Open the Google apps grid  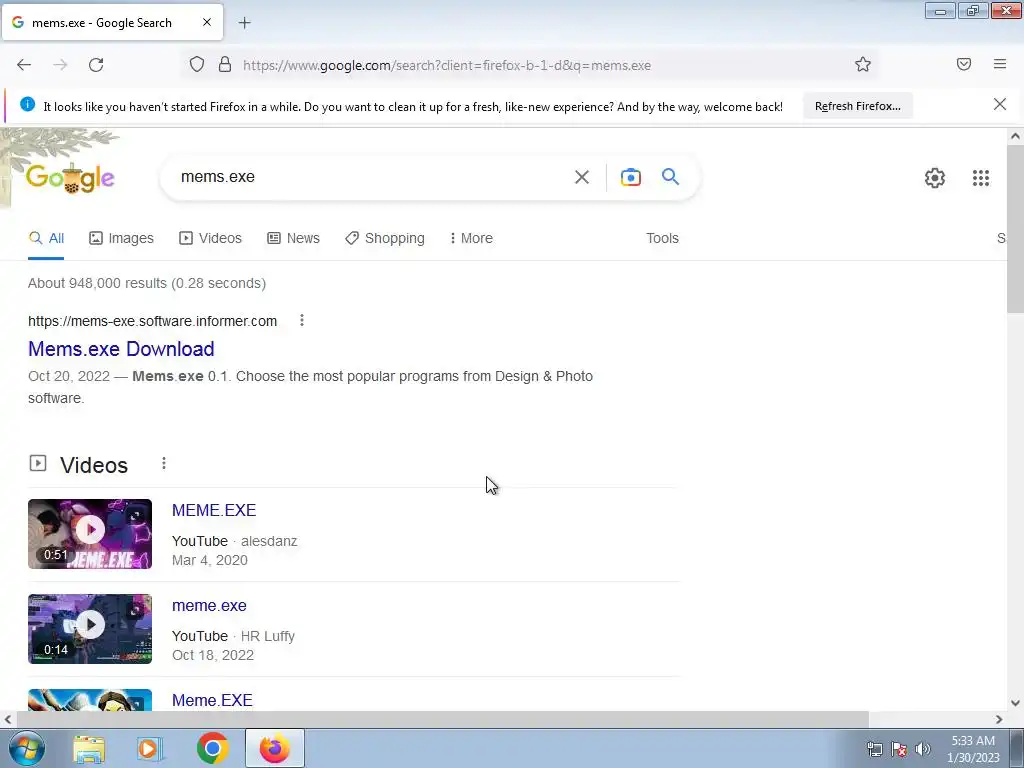(x=981, y=178)
